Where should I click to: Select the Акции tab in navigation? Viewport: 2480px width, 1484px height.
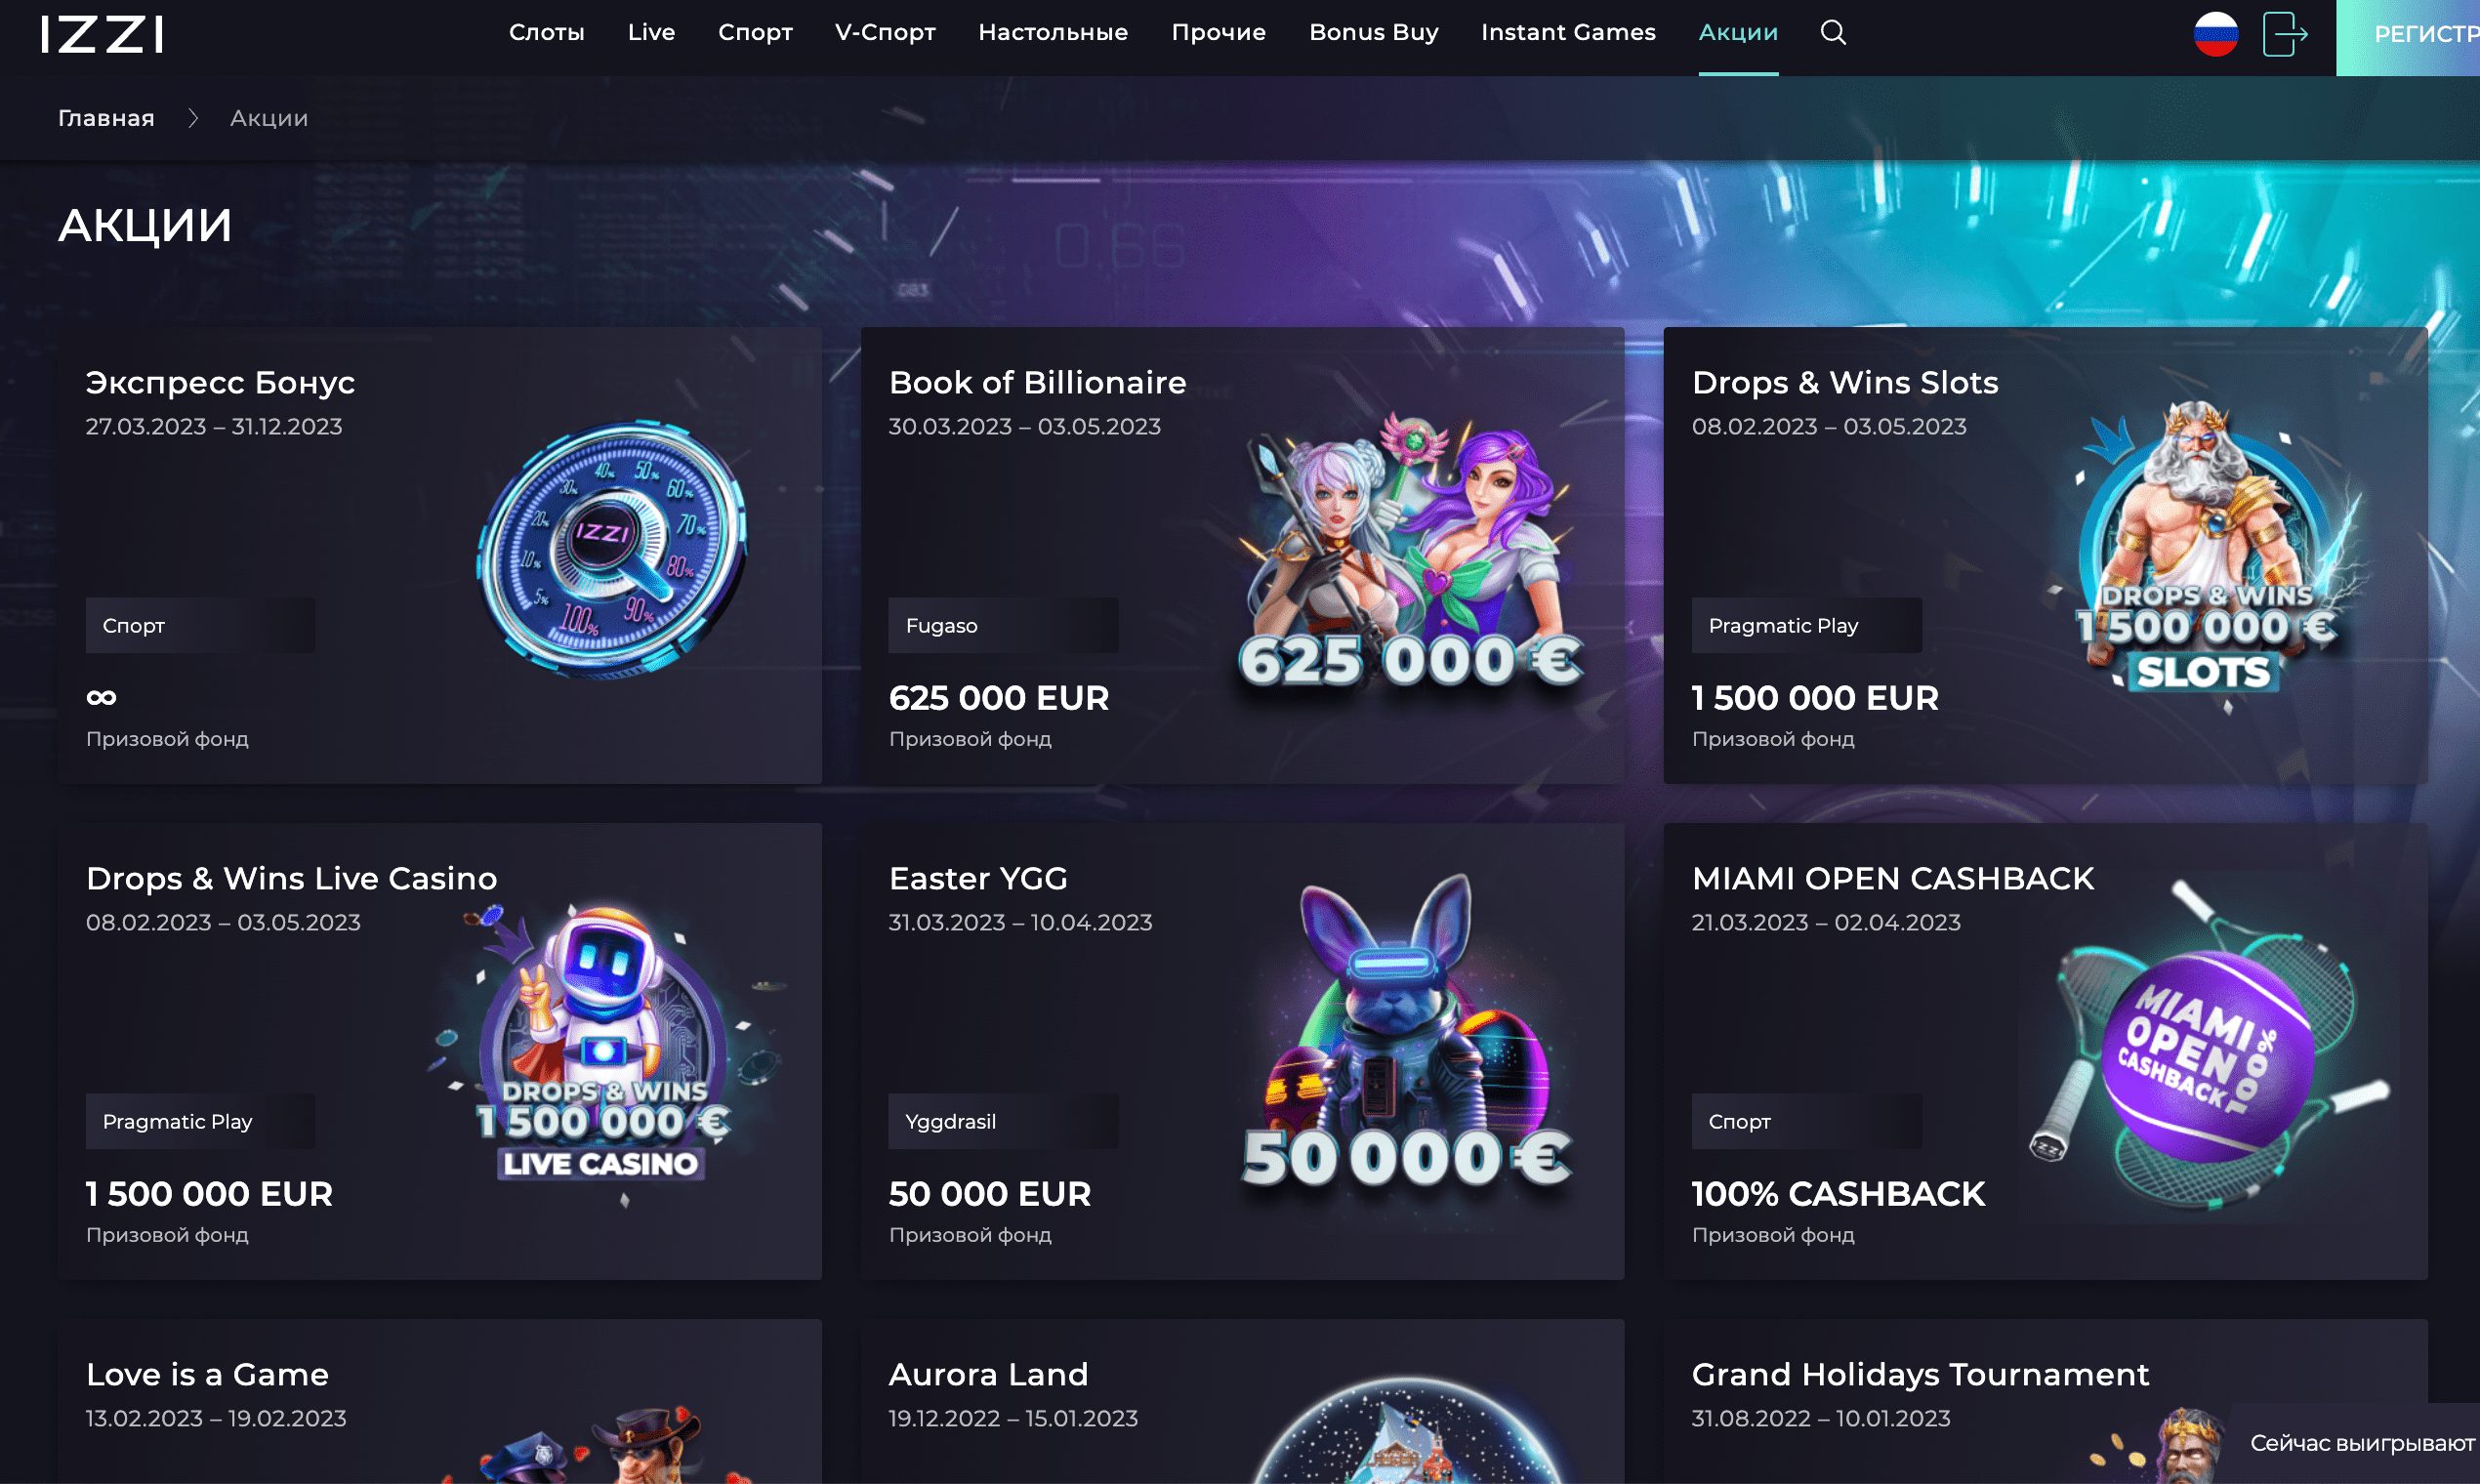1738,33
